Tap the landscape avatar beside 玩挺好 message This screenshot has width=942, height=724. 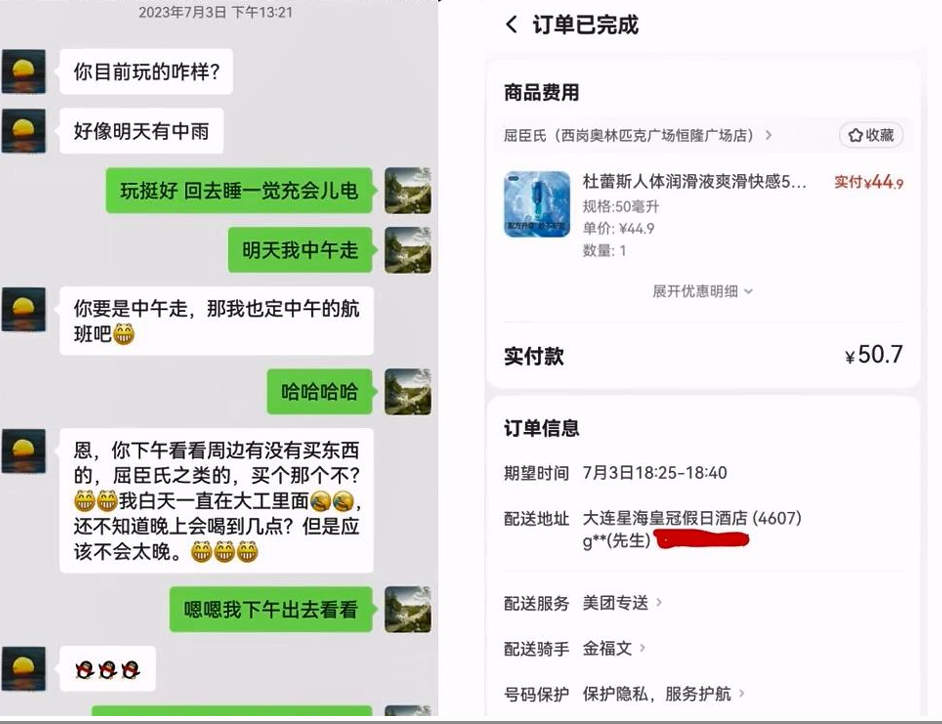coord(408,190)
